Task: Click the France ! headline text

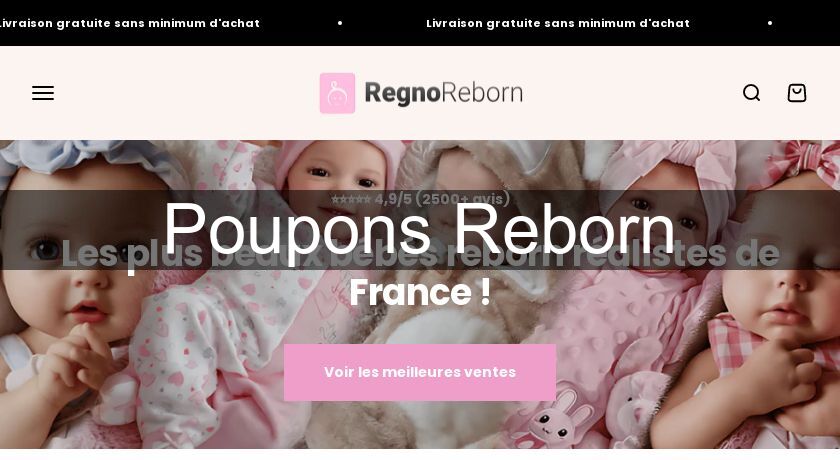Action: [420, 292]
